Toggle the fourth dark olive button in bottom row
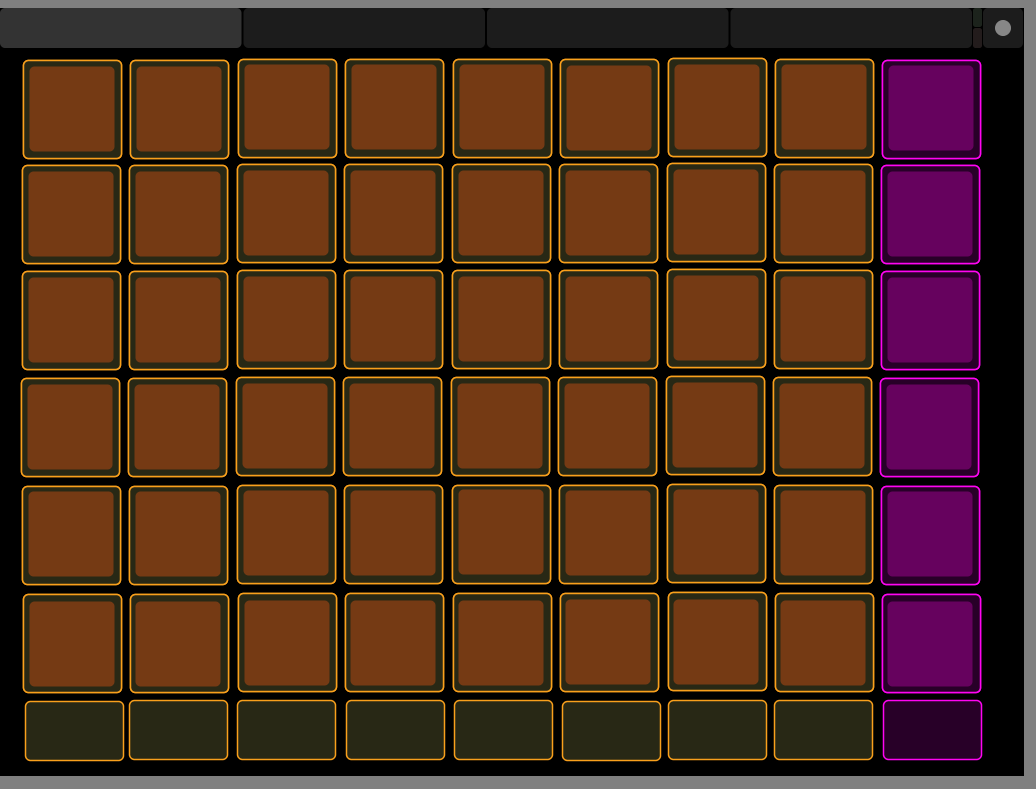This screenshot has width=1036, height=789. (395, 730)
